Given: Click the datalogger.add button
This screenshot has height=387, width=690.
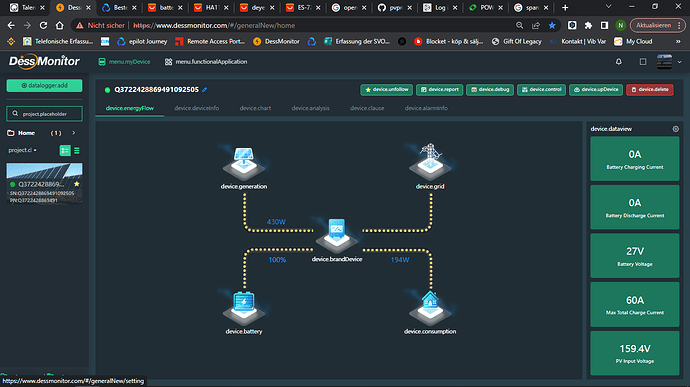Looking at the screenshot, I should [44, 85].
